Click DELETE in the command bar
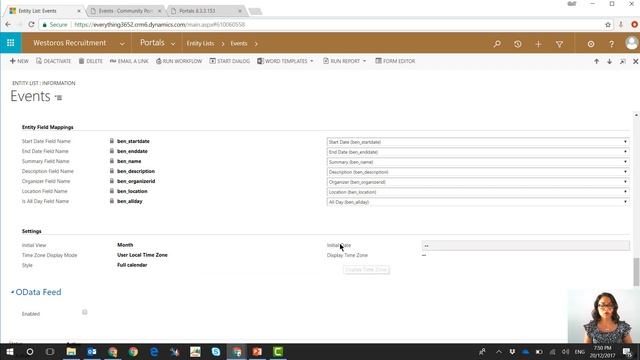 91,61
